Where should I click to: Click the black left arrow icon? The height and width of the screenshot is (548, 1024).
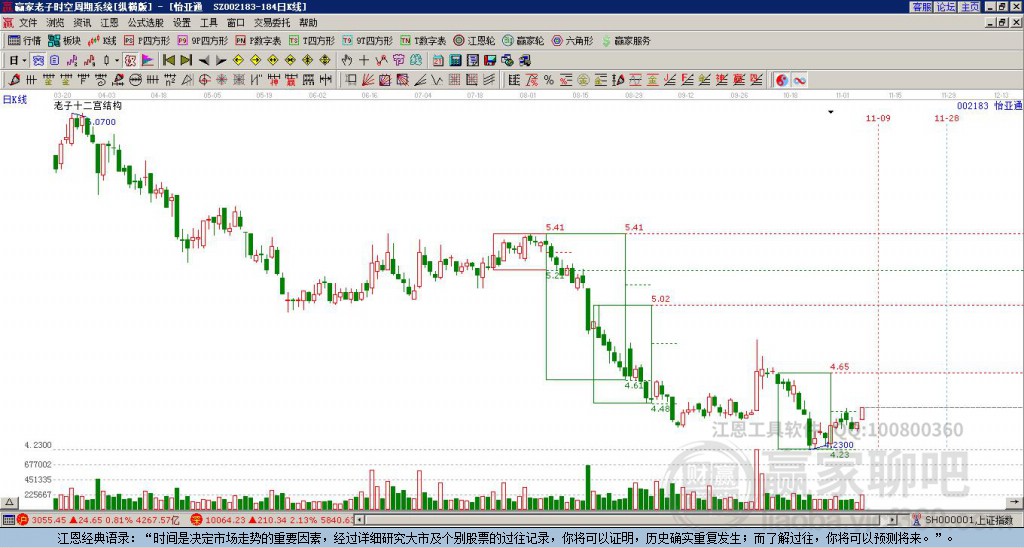tap(204, 61)
